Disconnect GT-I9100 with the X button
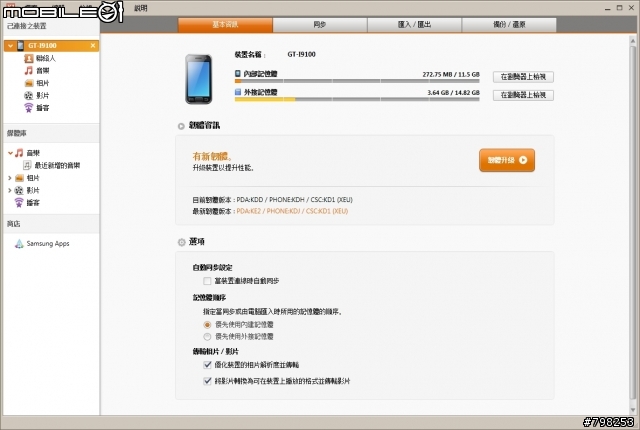The image size is (640, 430). click(x=93, y=46)
